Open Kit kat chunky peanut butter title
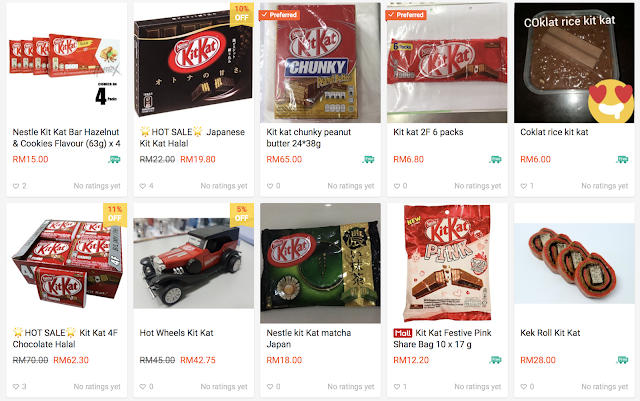Image resolution: width=640 pixels, height=401 pixels. click(x=309, y=138)
